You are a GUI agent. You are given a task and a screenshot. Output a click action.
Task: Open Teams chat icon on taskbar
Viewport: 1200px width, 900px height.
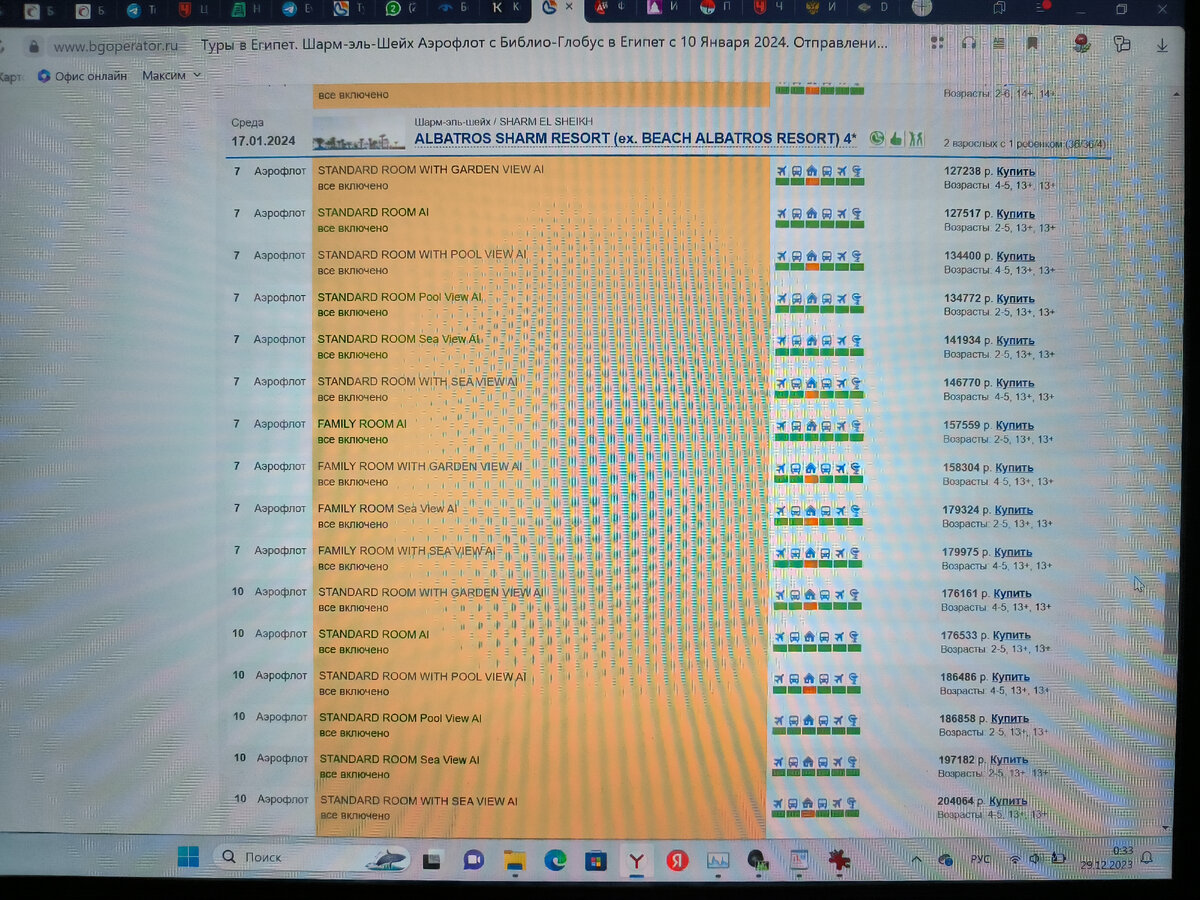(x=474, y=860)
